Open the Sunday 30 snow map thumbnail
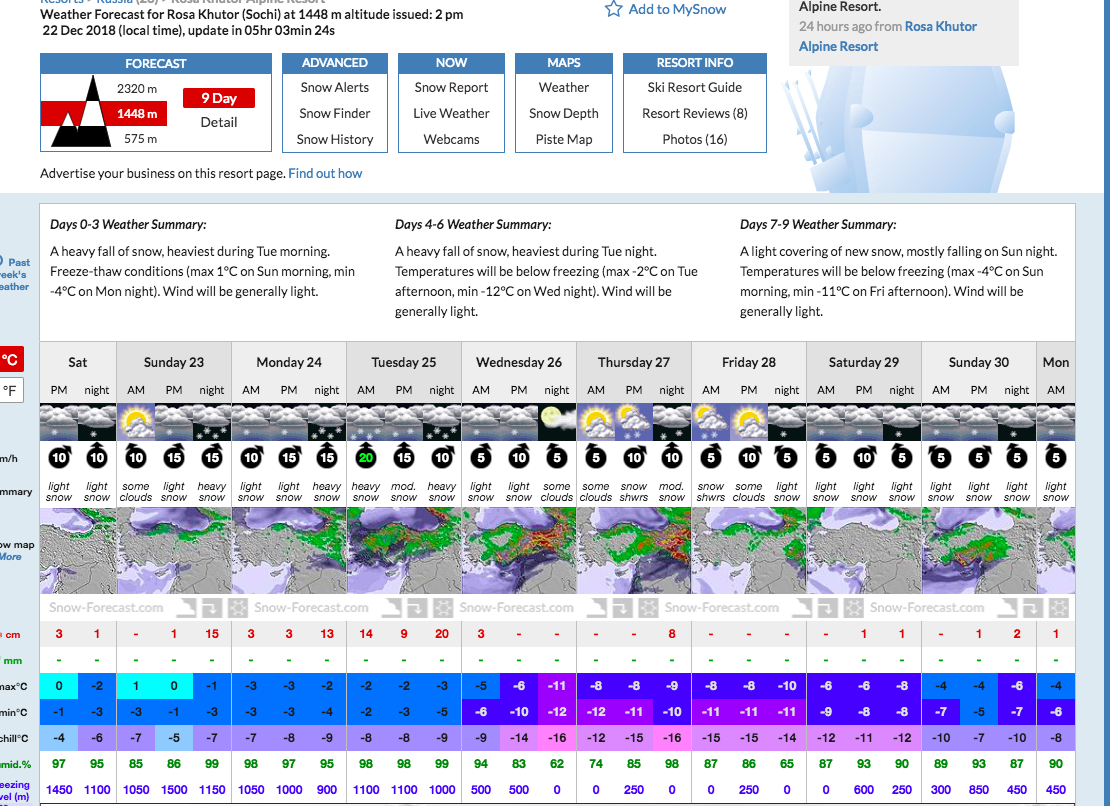Image resolution: width=1110 pixels, height=806 pixels. 979,551
